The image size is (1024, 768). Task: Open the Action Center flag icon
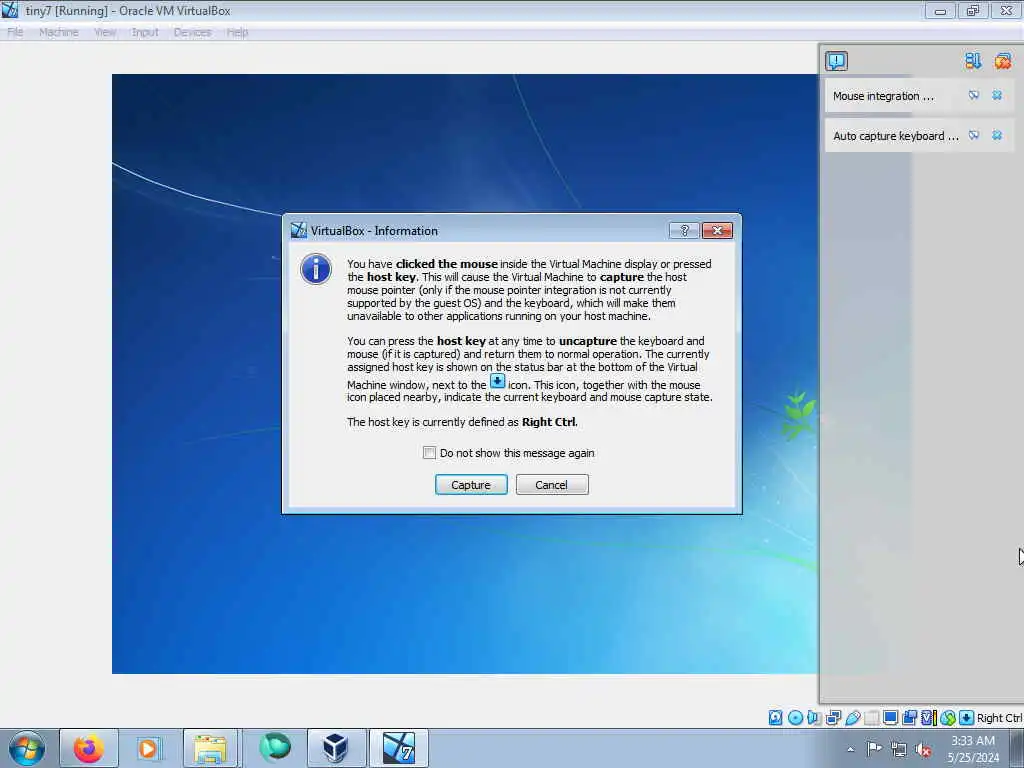(x=874, y=749)
